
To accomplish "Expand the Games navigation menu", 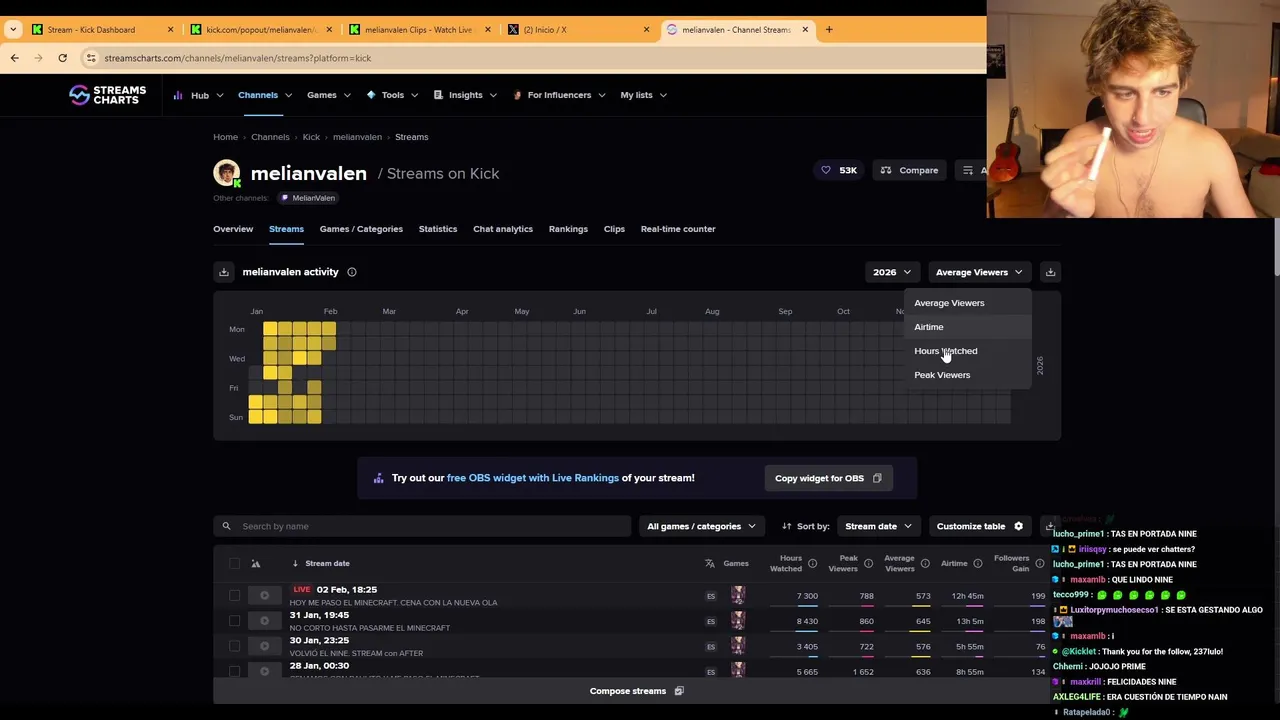I will [x=328, y=95].
